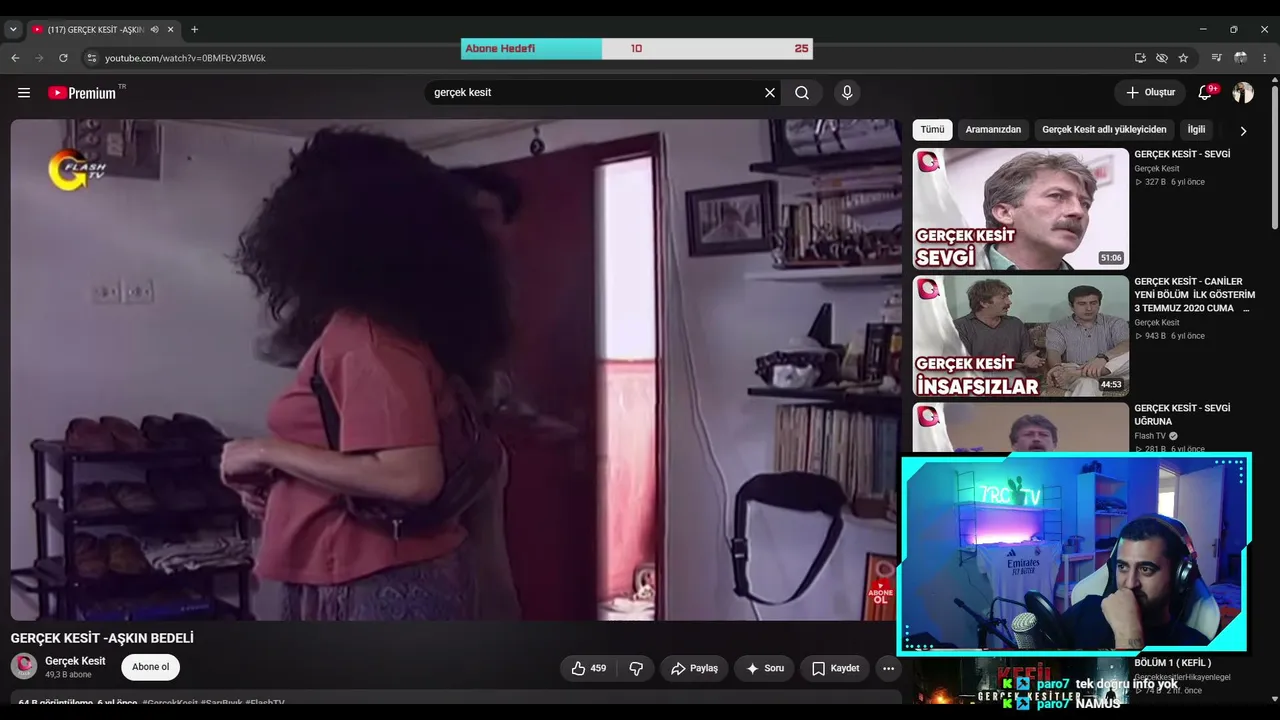Screen dimensions: 1280x720
Task: Open the browser profile avatar
Action: point(1241,58)
